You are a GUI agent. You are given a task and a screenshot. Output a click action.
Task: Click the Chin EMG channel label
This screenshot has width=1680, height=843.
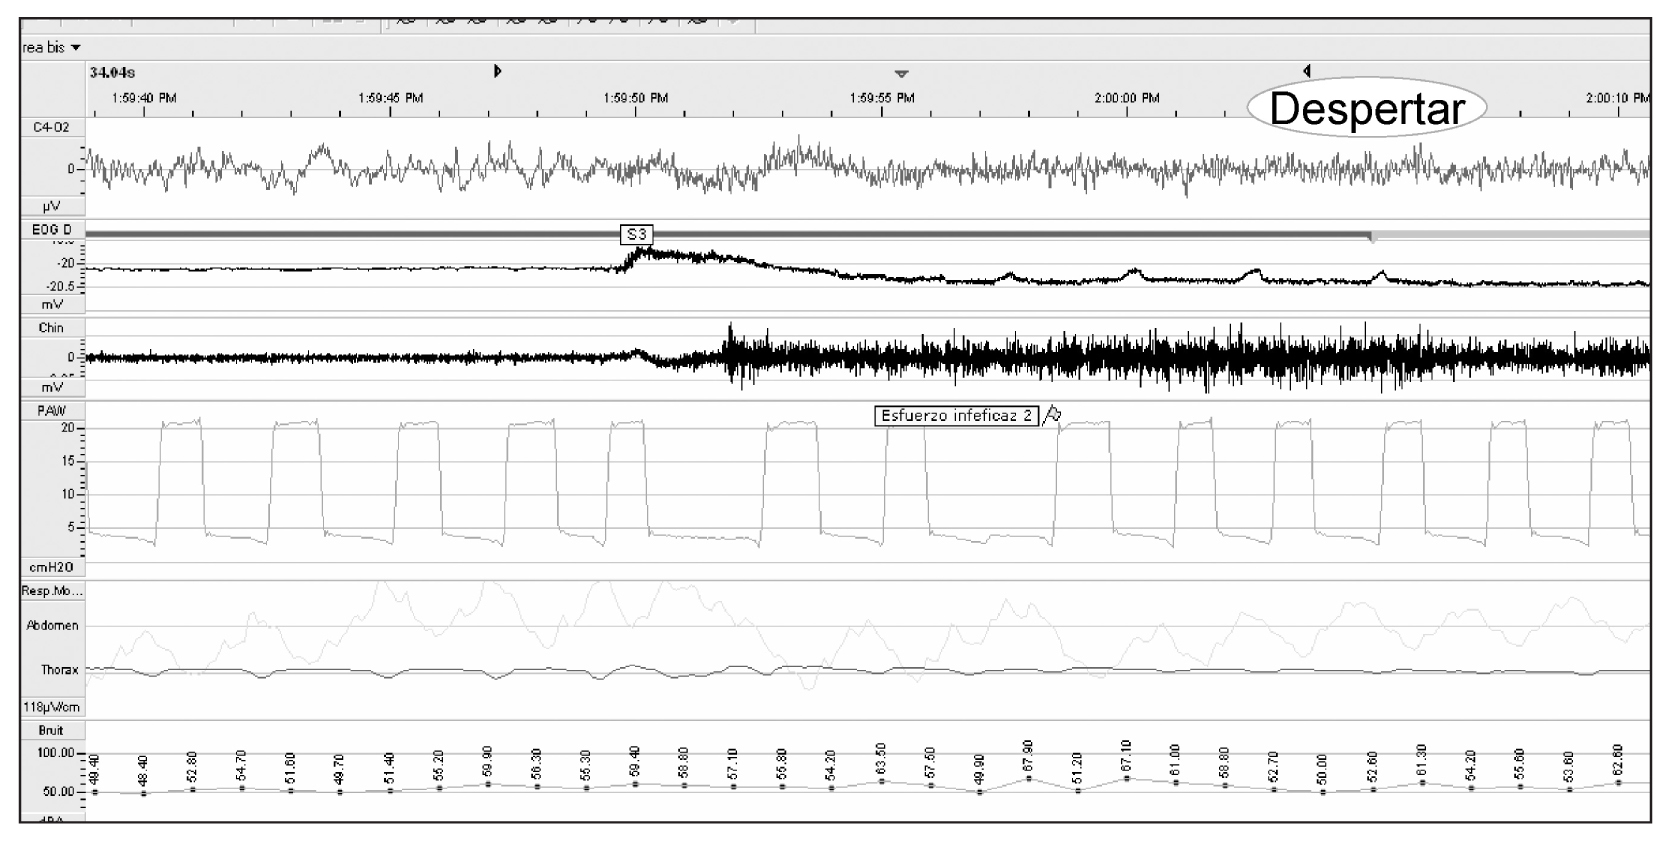[x=51, y=328]
